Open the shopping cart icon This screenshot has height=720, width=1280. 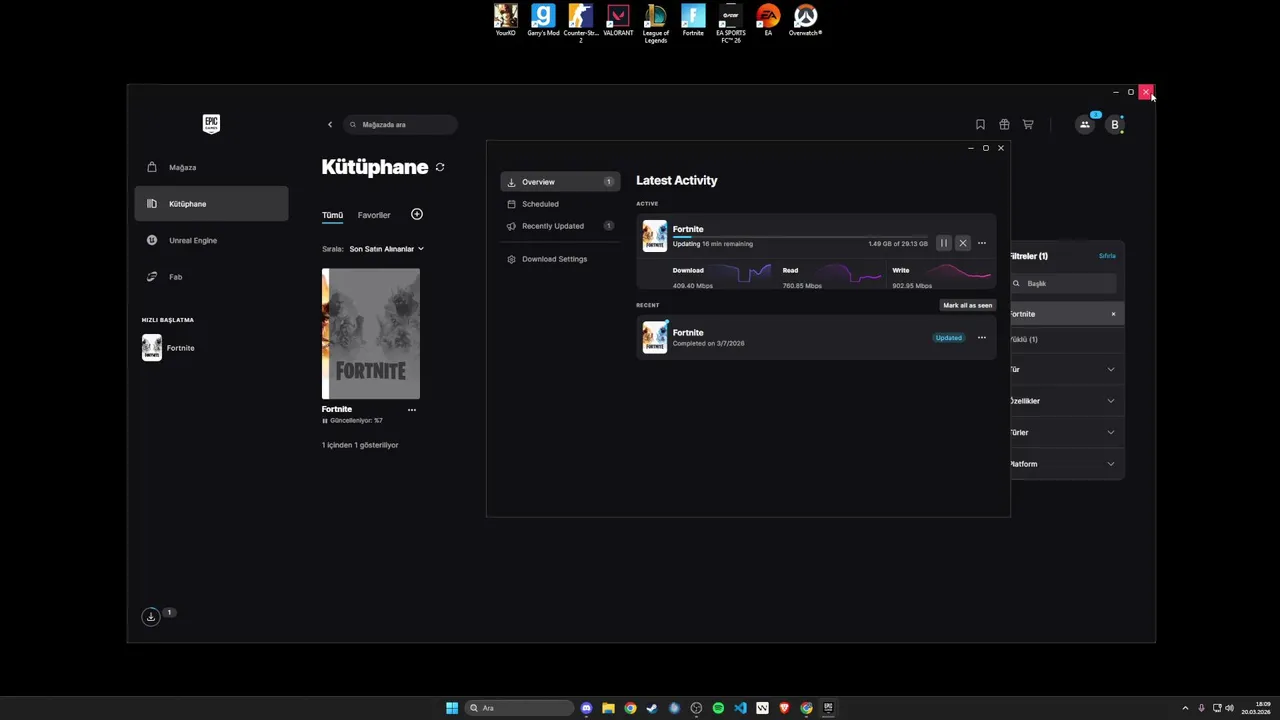pos(1028,125)
